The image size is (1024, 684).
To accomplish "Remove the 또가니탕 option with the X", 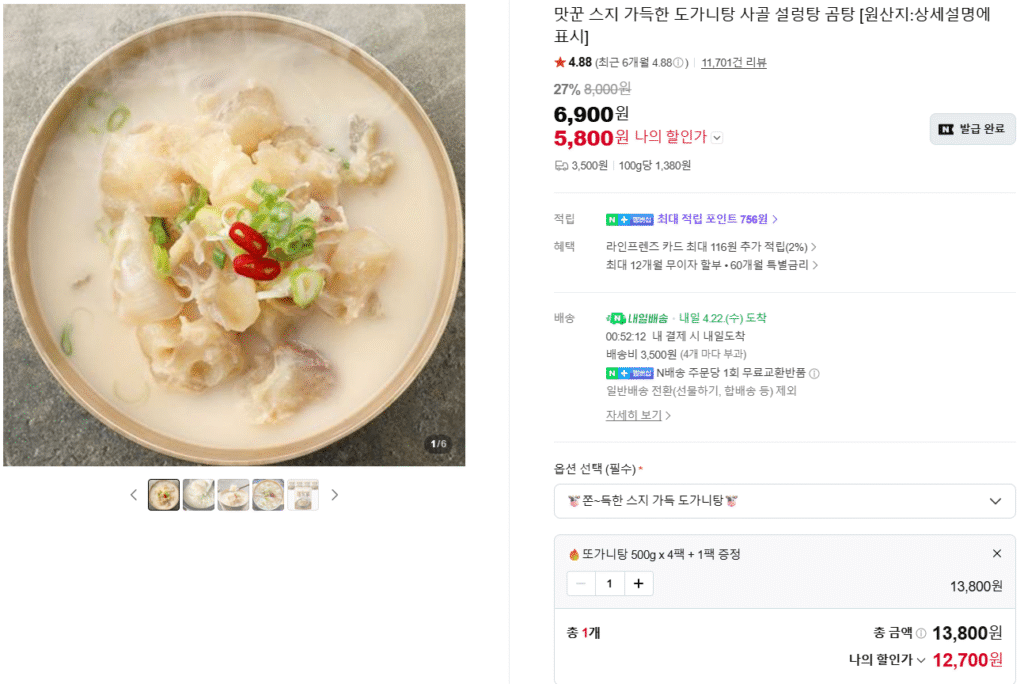I will click(x=997, y=553).
